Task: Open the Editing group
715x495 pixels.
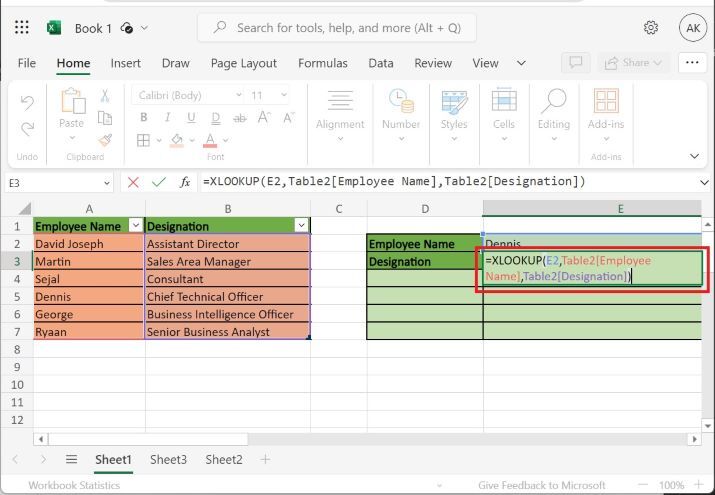Action: [554, 115]
